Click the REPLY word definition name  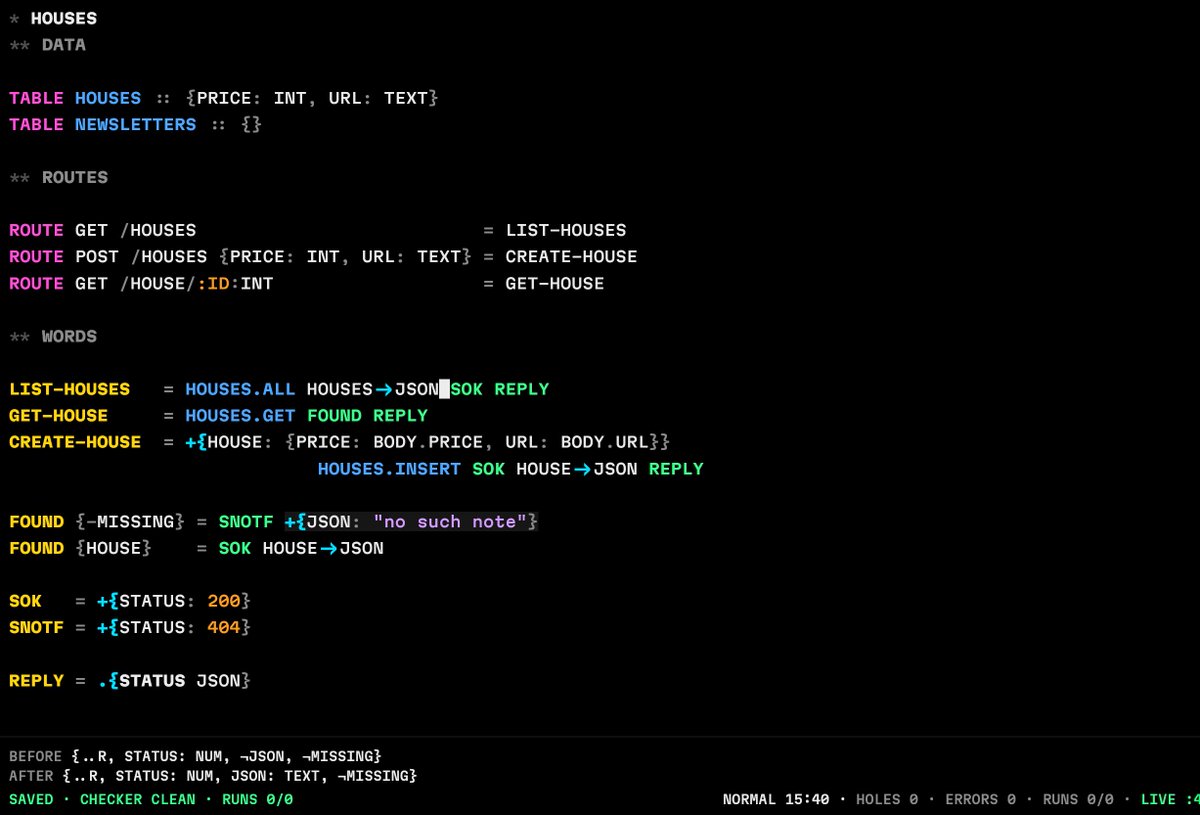coord(37,680)
